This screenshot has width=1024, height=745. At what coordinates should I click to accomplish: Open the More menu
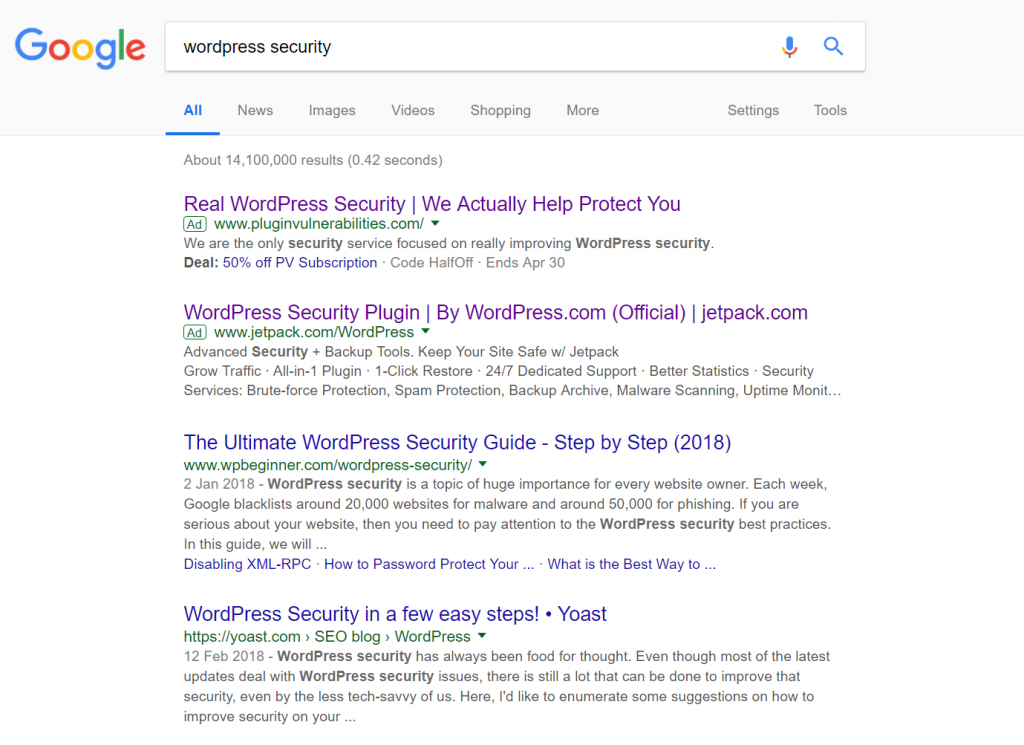583,110
